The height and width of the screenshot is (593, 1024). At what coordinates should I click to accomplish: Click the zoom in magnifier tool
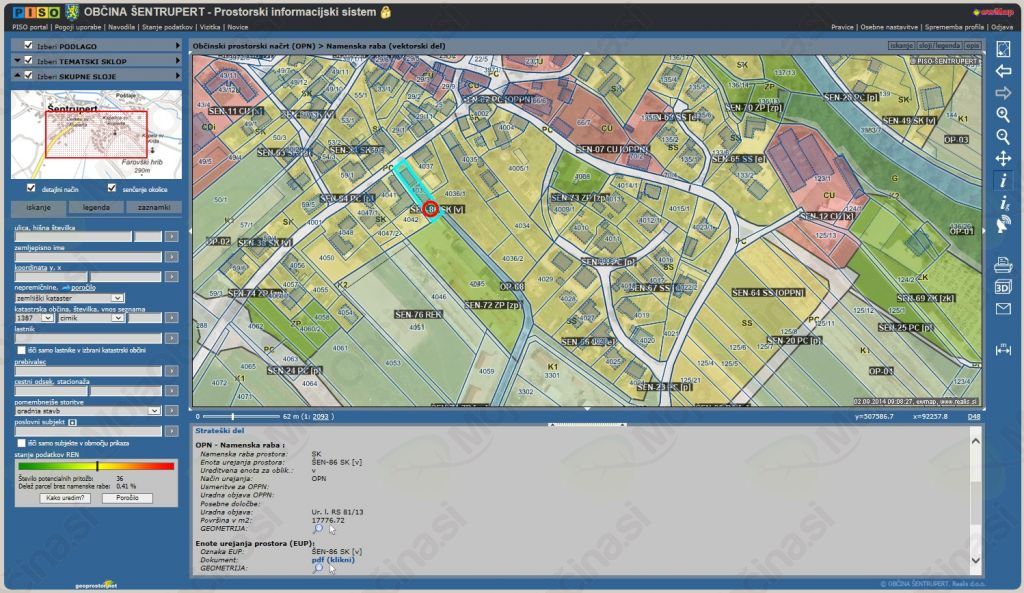[1003, 115]
